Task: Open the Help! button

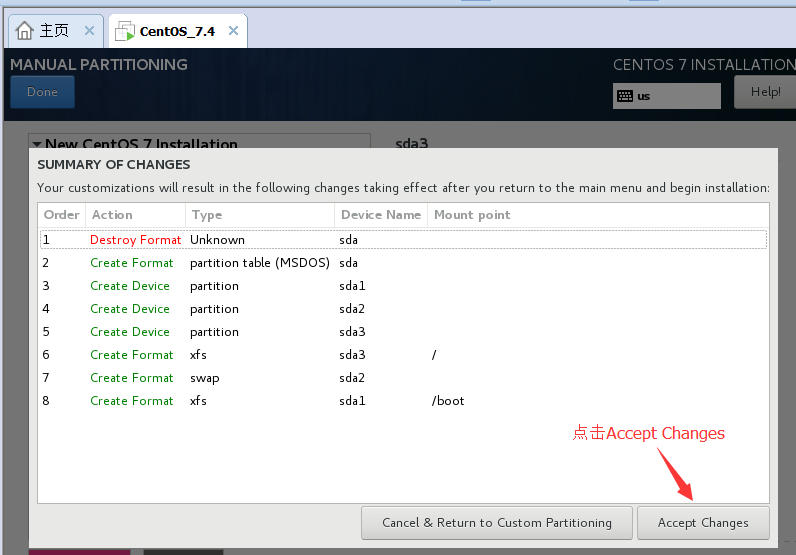Action: 765,92
